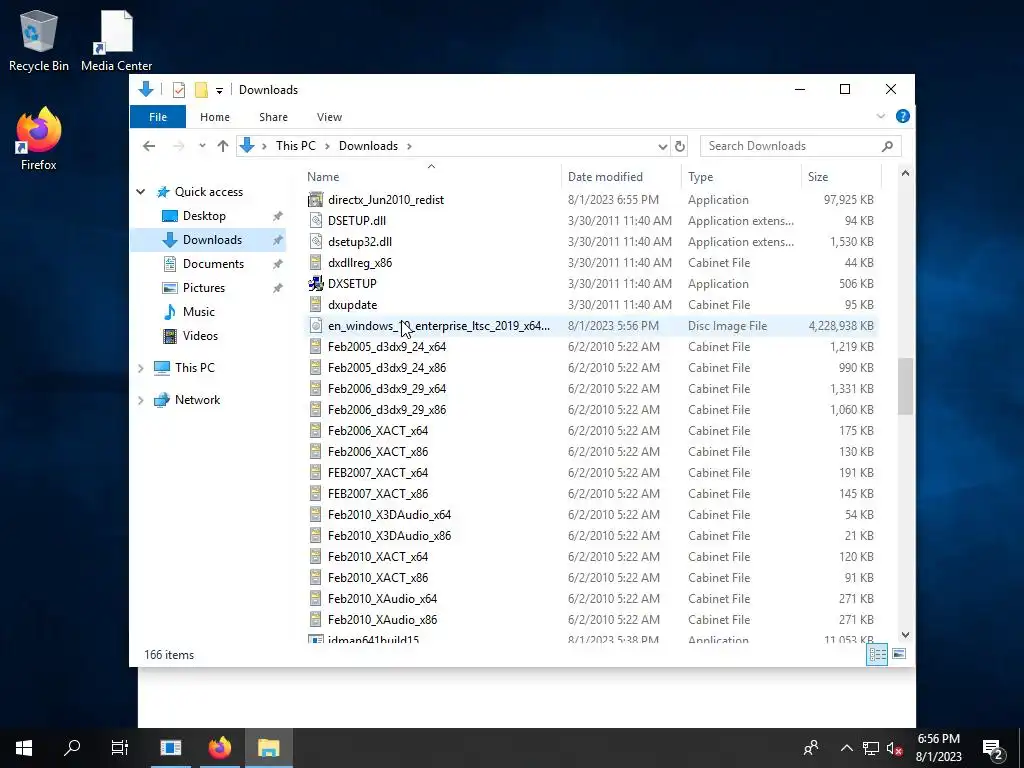Switch to Firefox on the taskbar
Image resolution: width=1024 pixels, height=768 pixels.
click(x=220, y=748)
